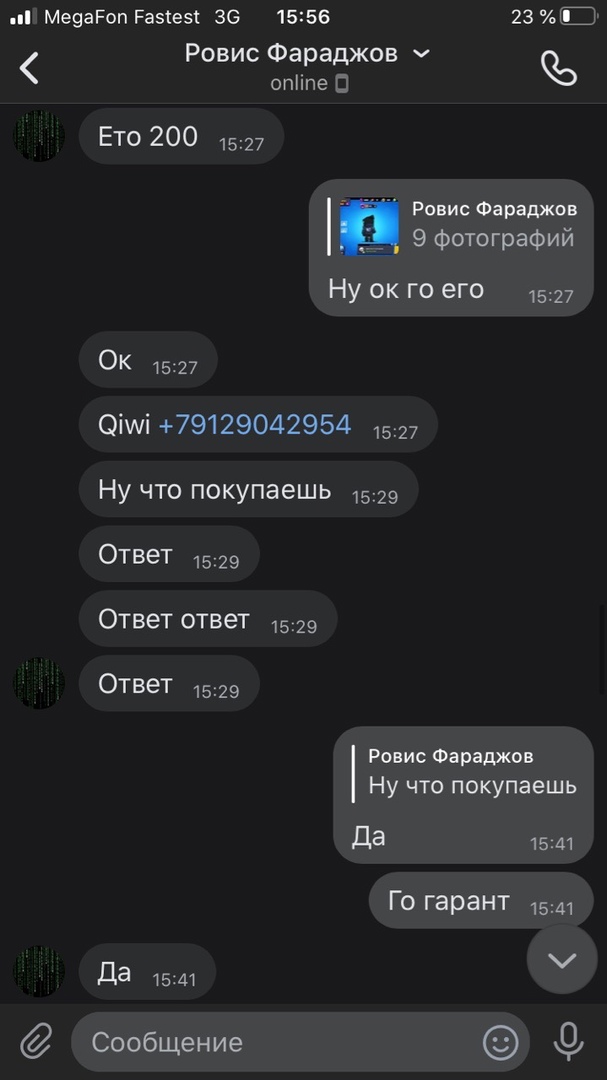
Task: Tap the 'Ну ок го его' reply bubble
Action: pyautogui.click(x=451, y=248)
